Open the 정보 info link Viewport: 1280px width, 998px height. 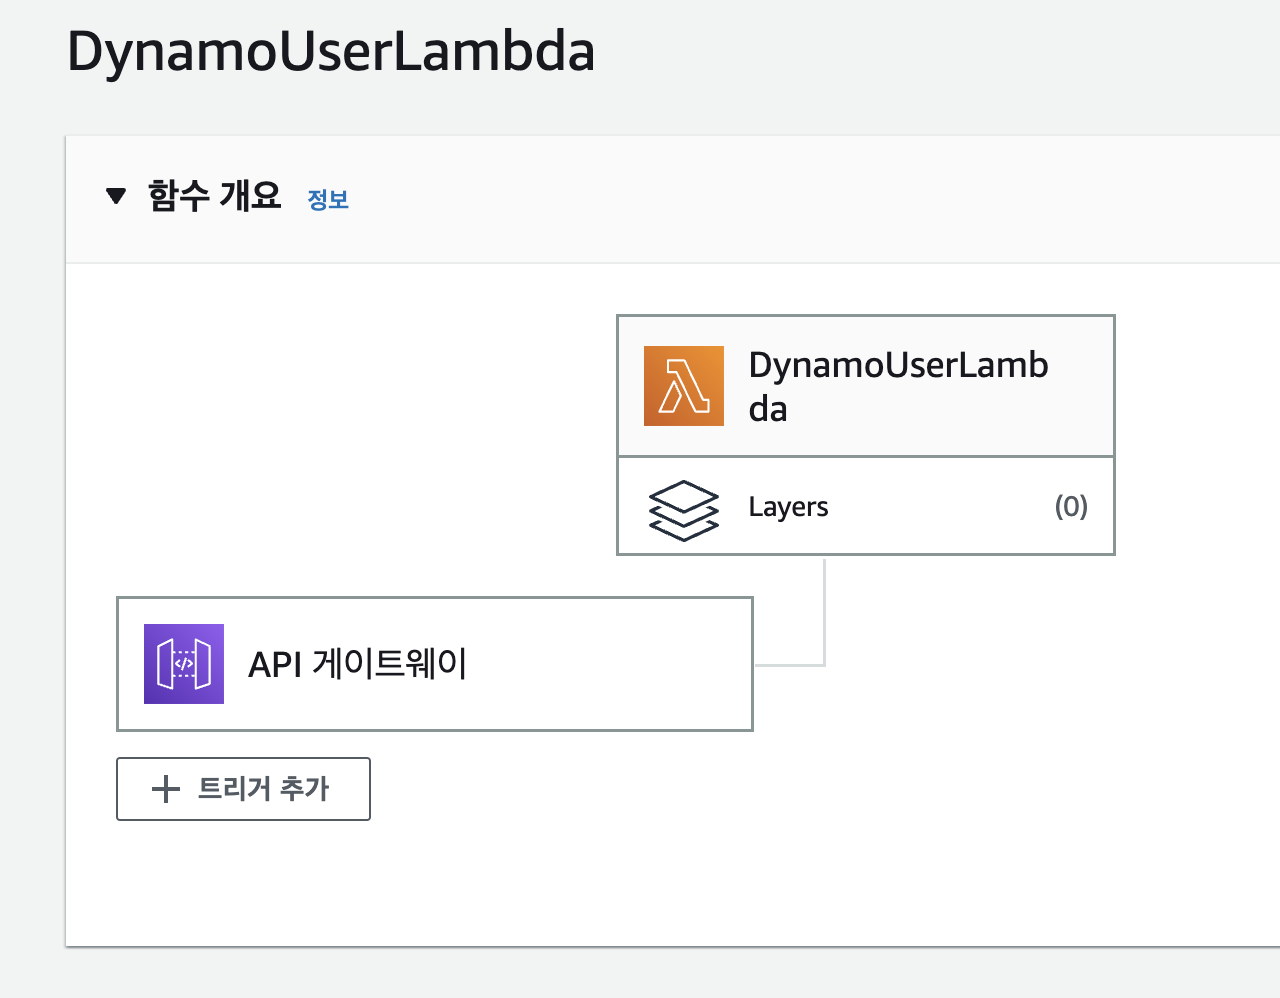[x=328, y=199]
